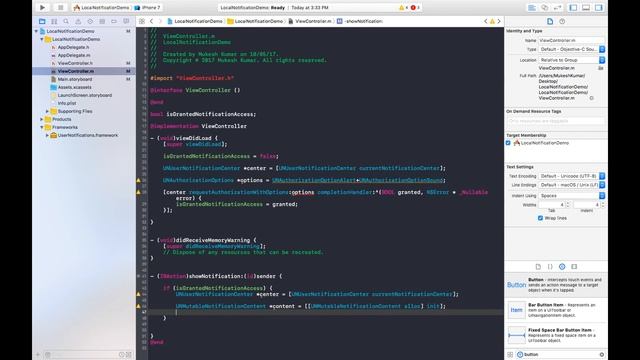Toggle the Wrap lines checkbox

[x=540, y=218]
